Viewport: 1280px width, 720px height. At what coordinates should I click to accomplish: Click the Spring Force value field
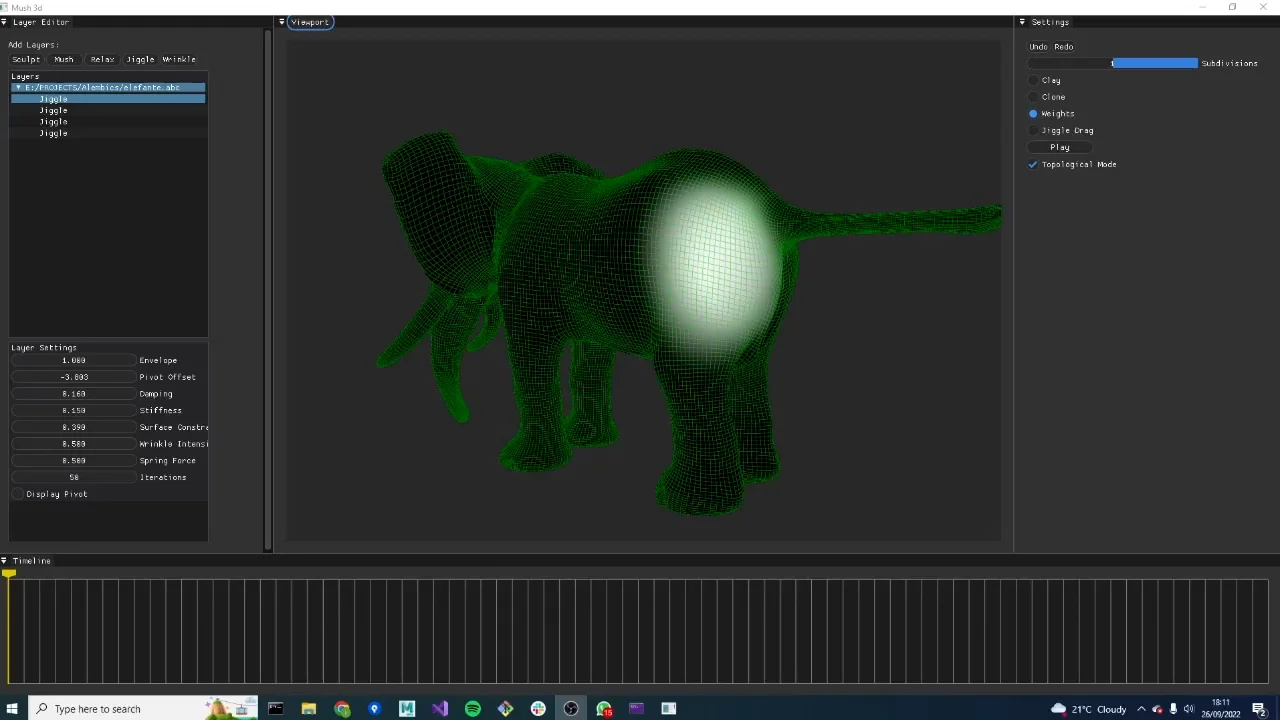click(73, 461)
